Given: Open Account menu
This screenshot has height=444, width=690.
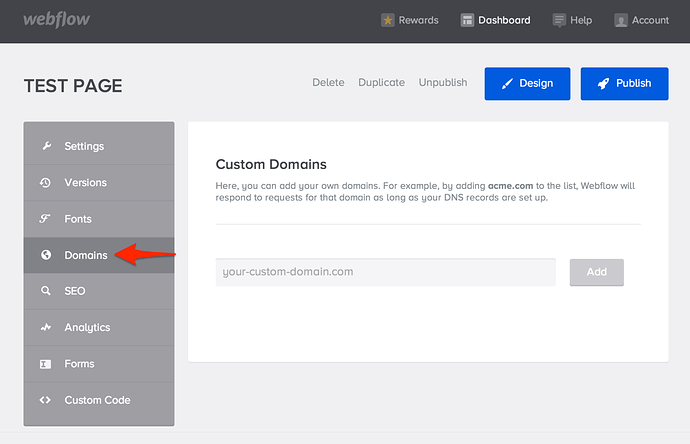Looking at the screenshot, I should click(642, 20).
